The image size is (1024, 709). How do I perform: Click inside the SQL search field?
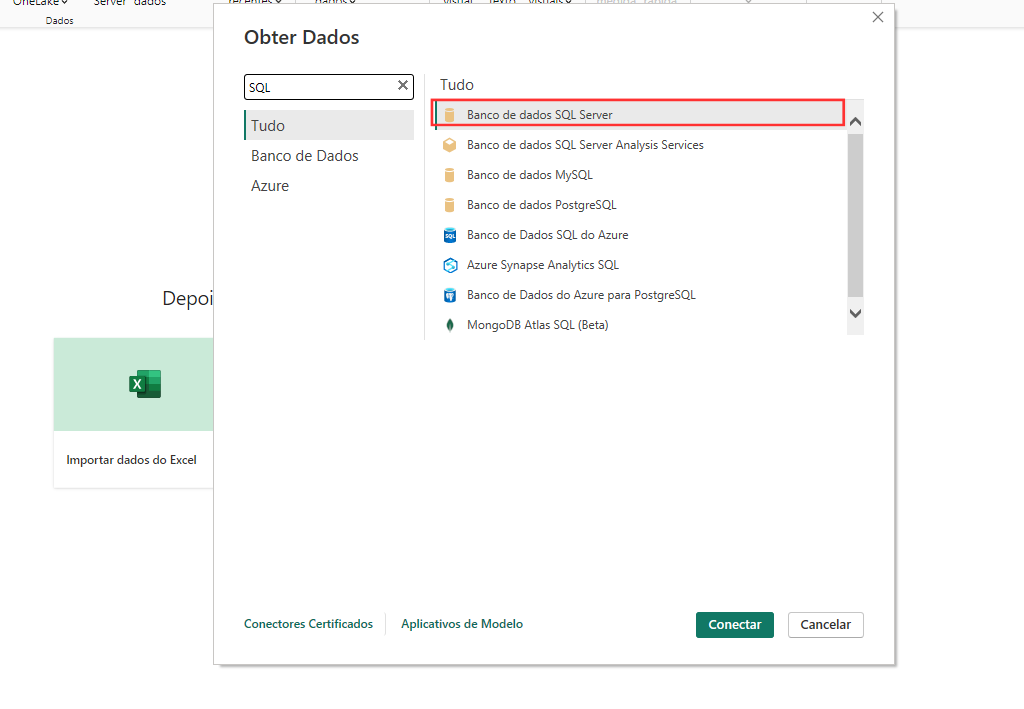click(320, 87)
